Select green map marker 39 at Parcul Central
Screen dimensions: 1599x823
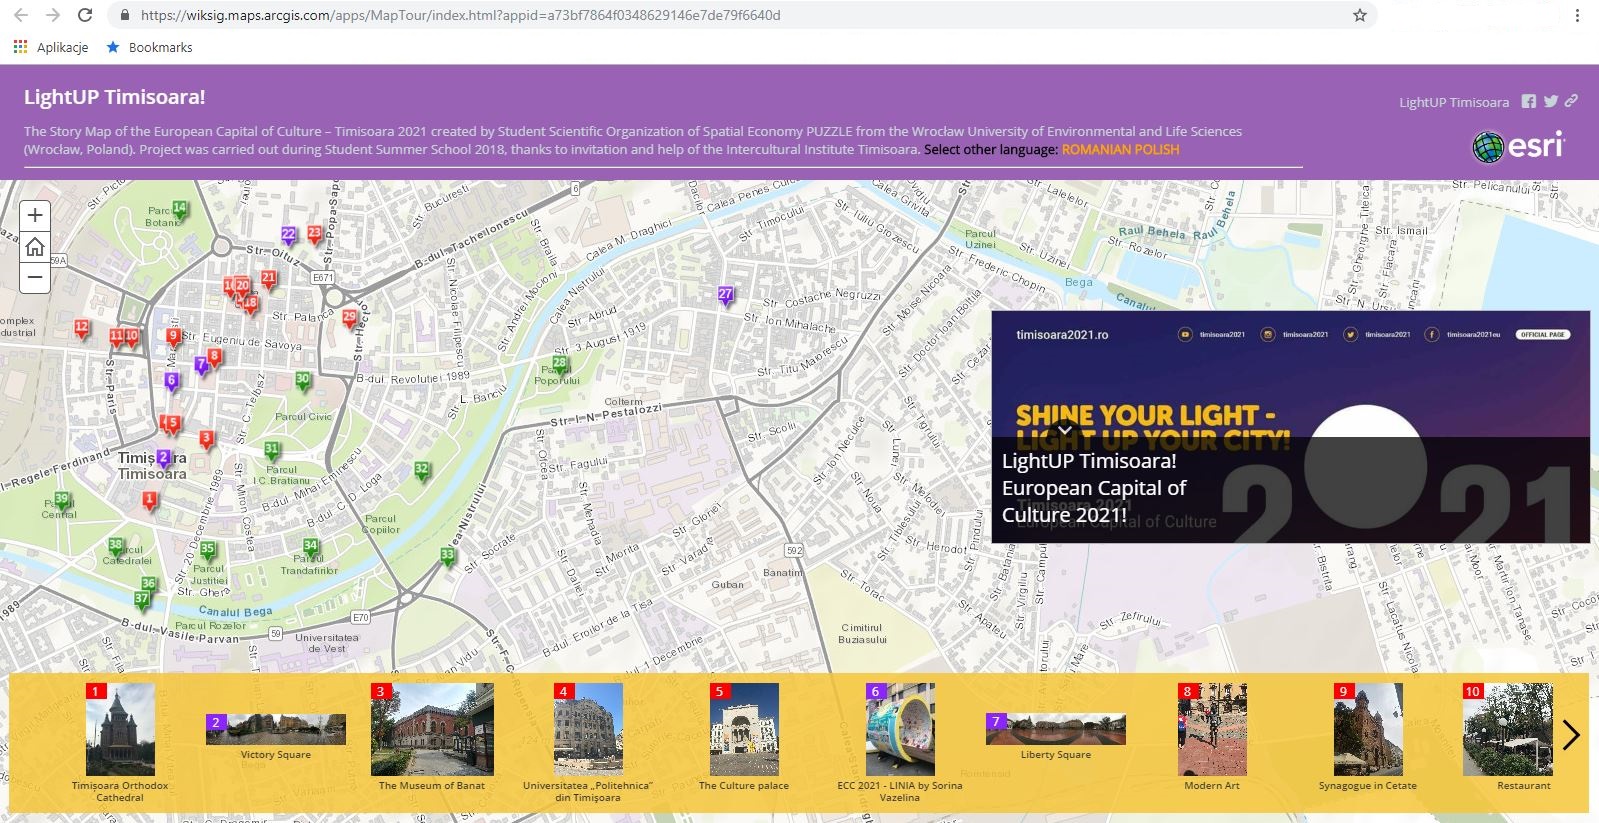click(62, 501)
